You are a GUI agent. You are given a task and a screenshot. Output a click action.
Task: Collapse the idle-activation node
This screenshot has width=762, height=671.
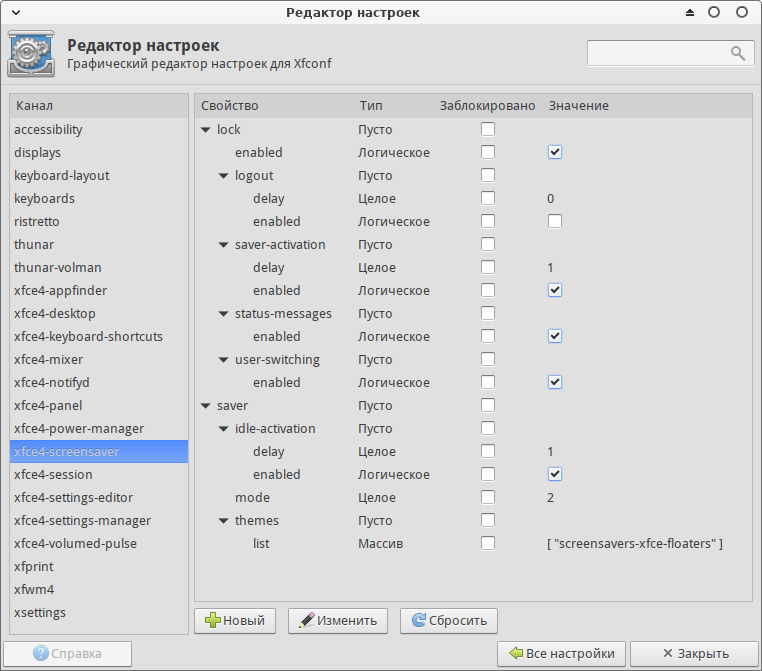tap(224, 429)
